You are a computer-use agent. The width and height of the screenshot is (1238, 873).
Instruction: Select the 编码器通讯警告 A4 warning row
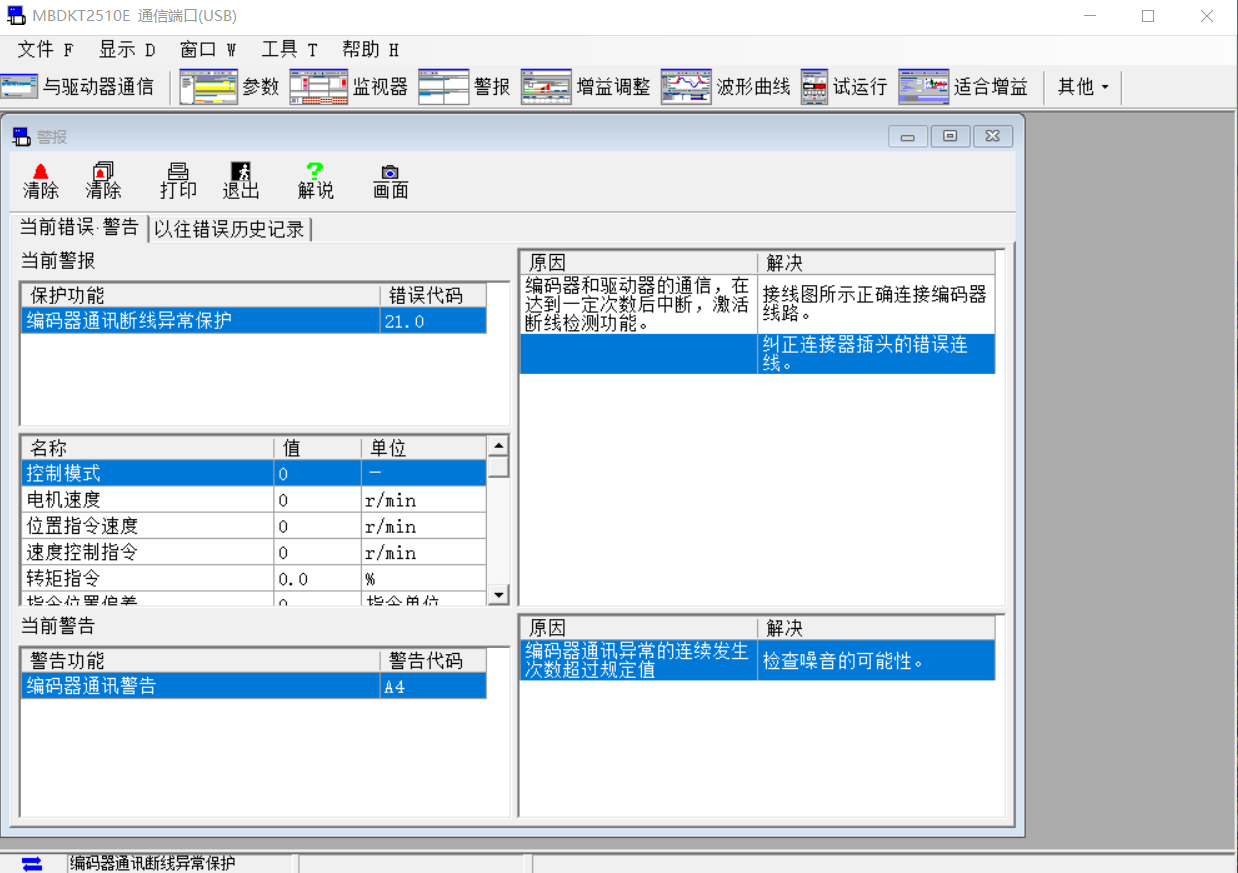[200, 686]
